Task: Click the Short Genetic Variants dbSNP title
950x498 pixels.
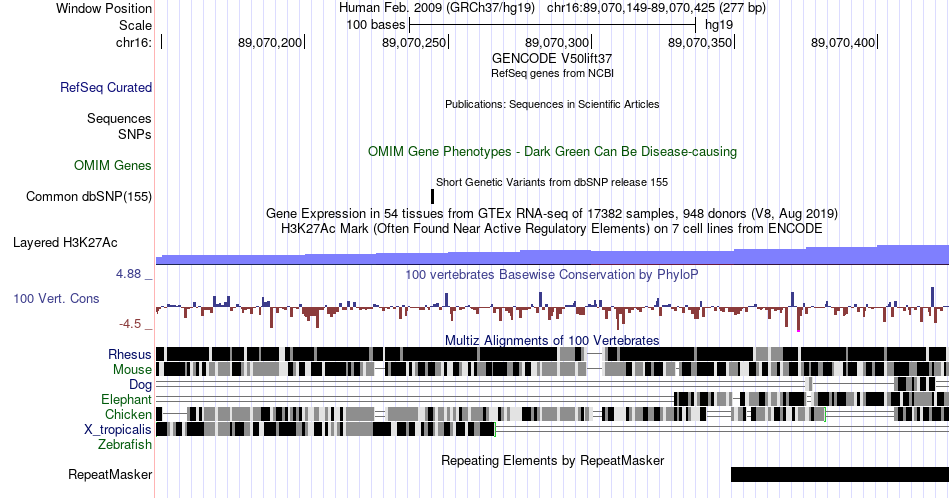Action: (x=552, y=182)
